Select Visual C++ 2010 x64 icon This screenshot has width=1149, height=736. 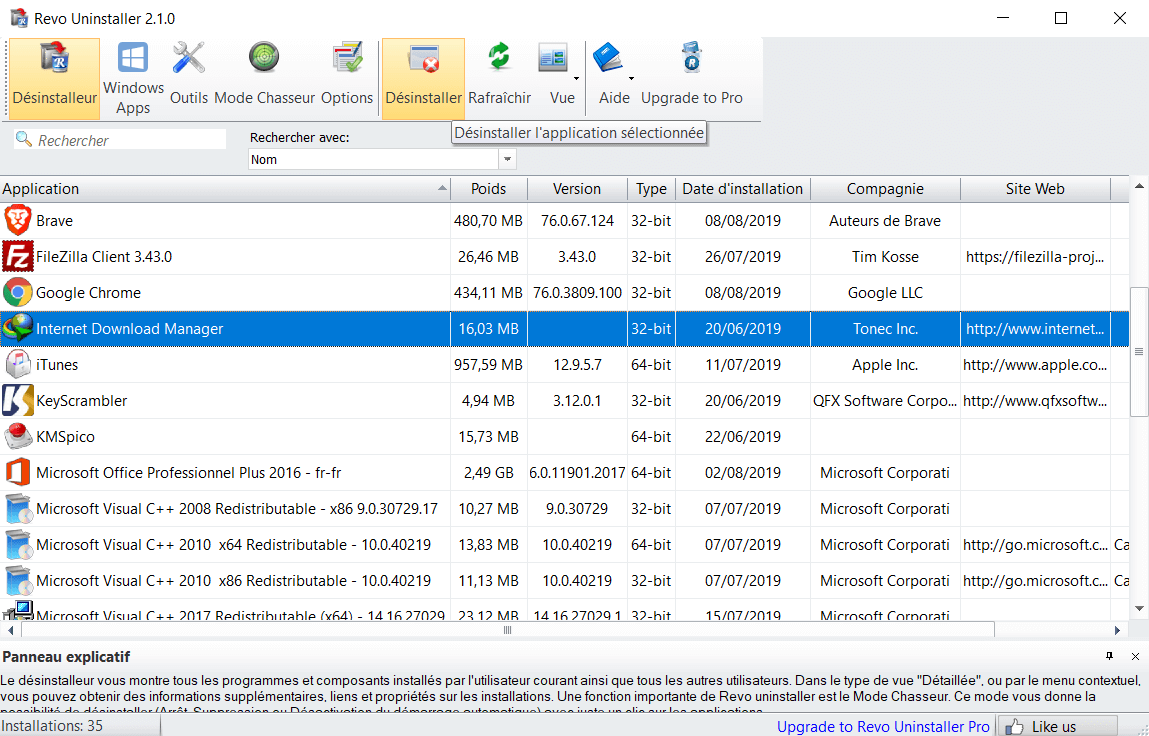[x=17, y=544]
